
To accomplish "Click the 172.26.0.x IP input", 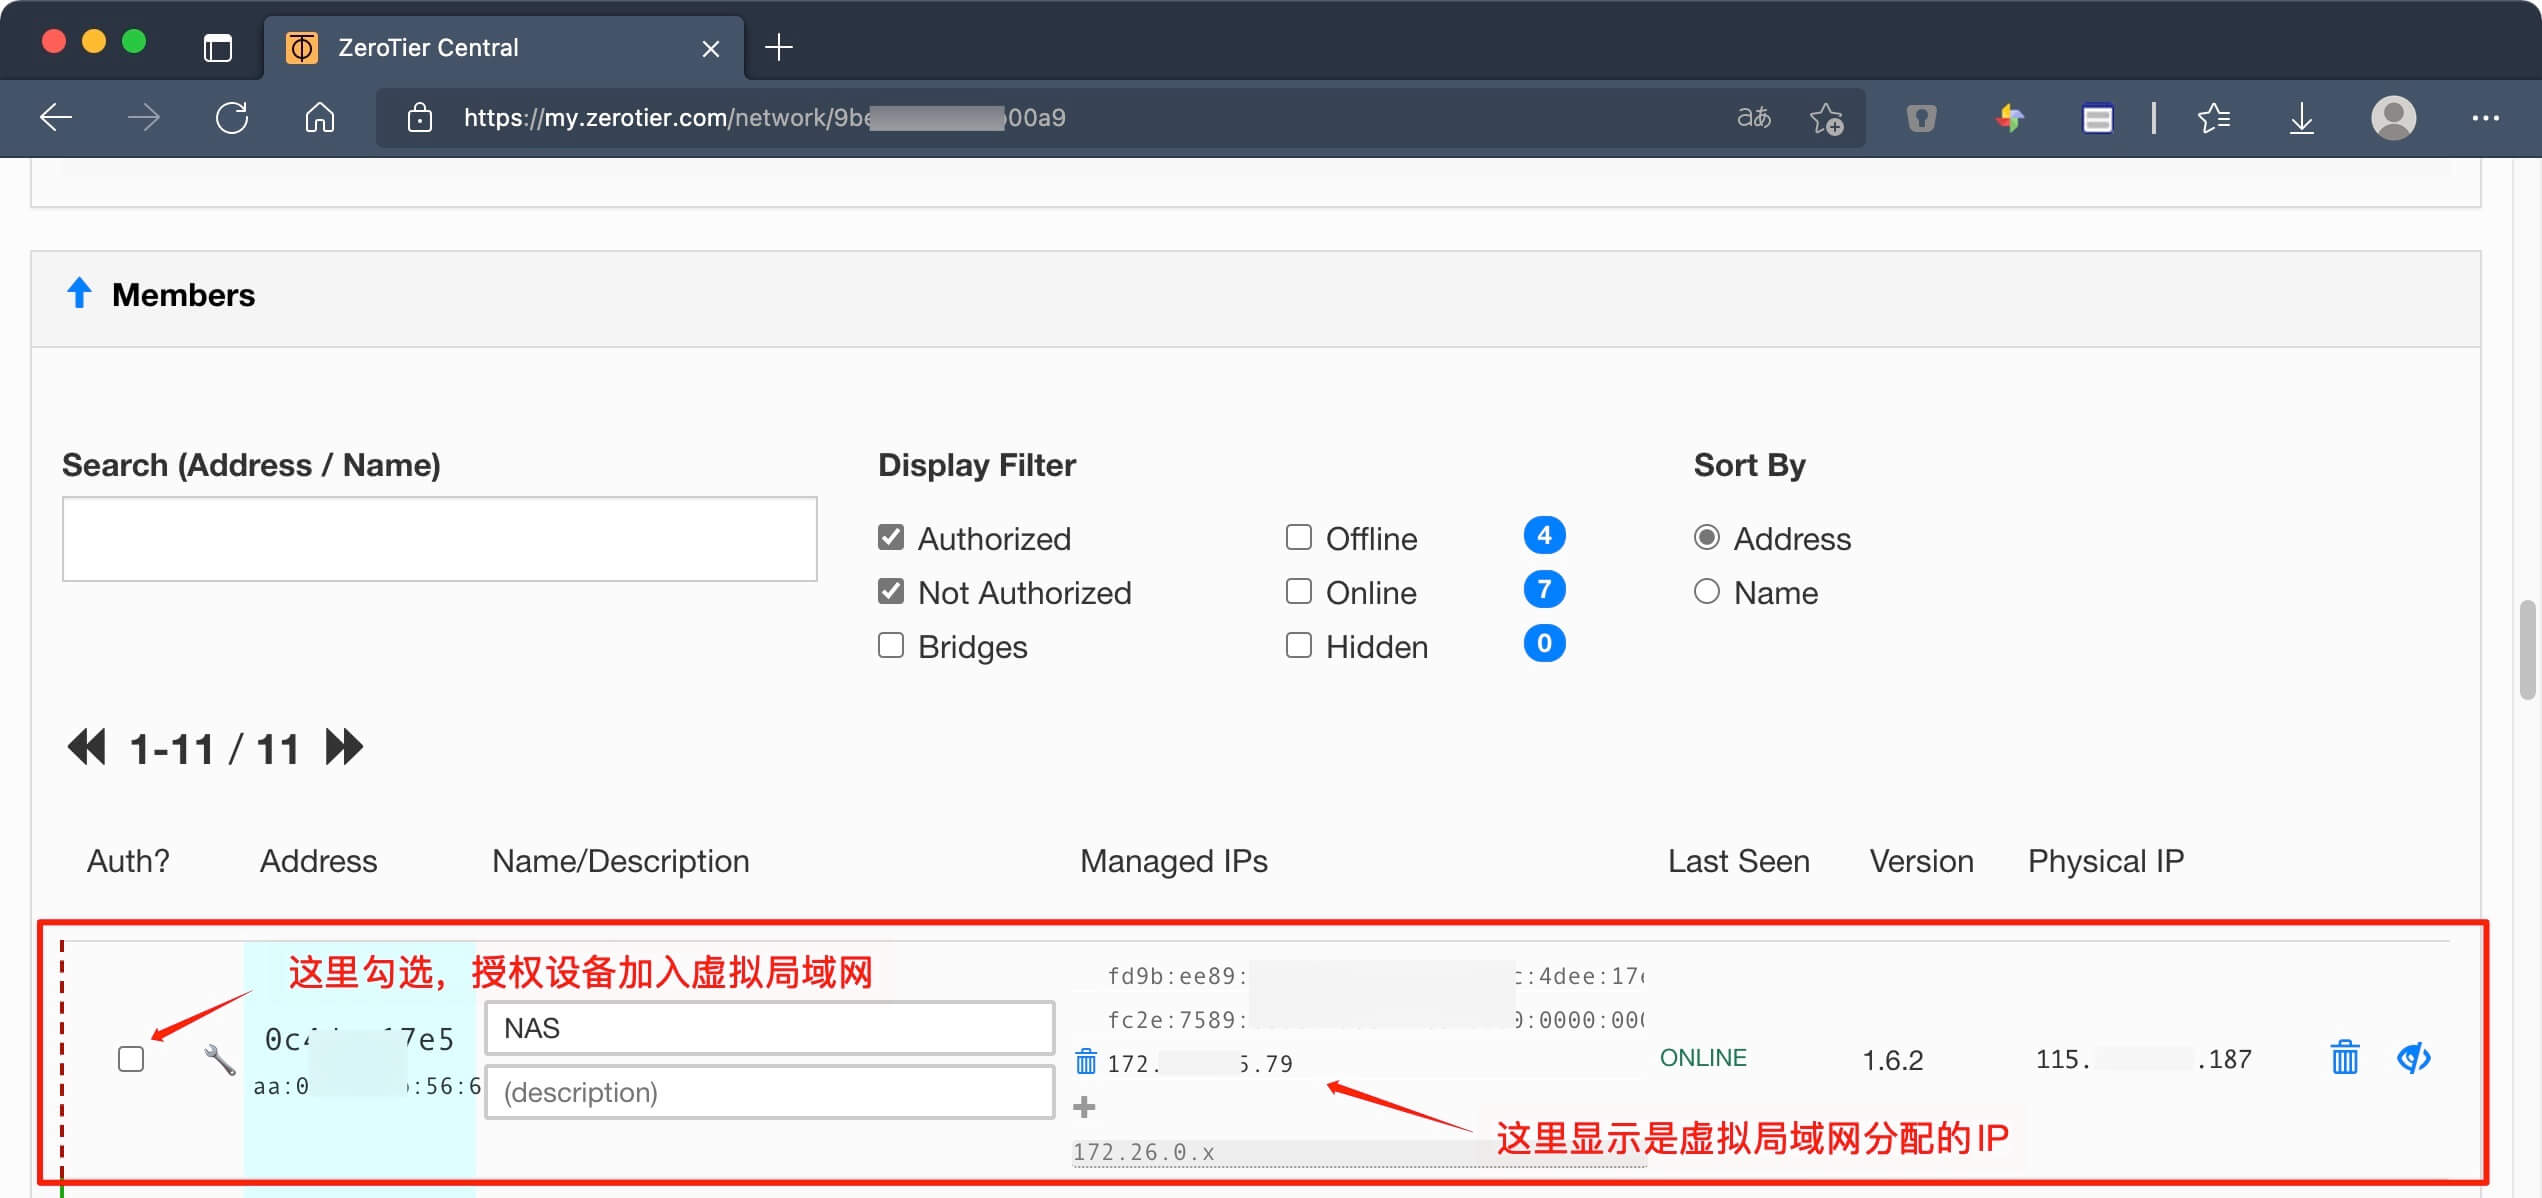I will click(1359, 1152).
